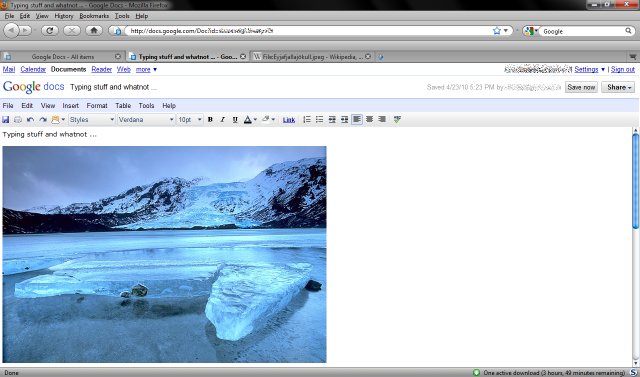Click Firefox Forward navigation button
The height and width of the screenshot is (377, 640).
click(25, 31)
